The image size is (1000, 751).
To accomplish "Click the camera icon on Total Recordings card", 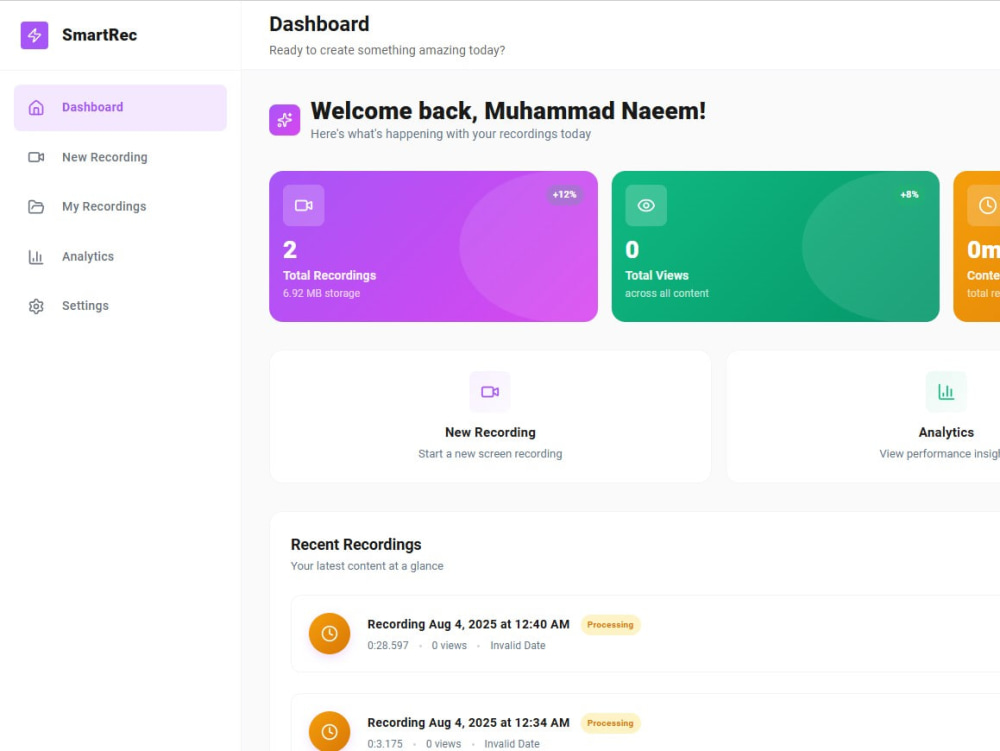I will [x=304, y=205].
